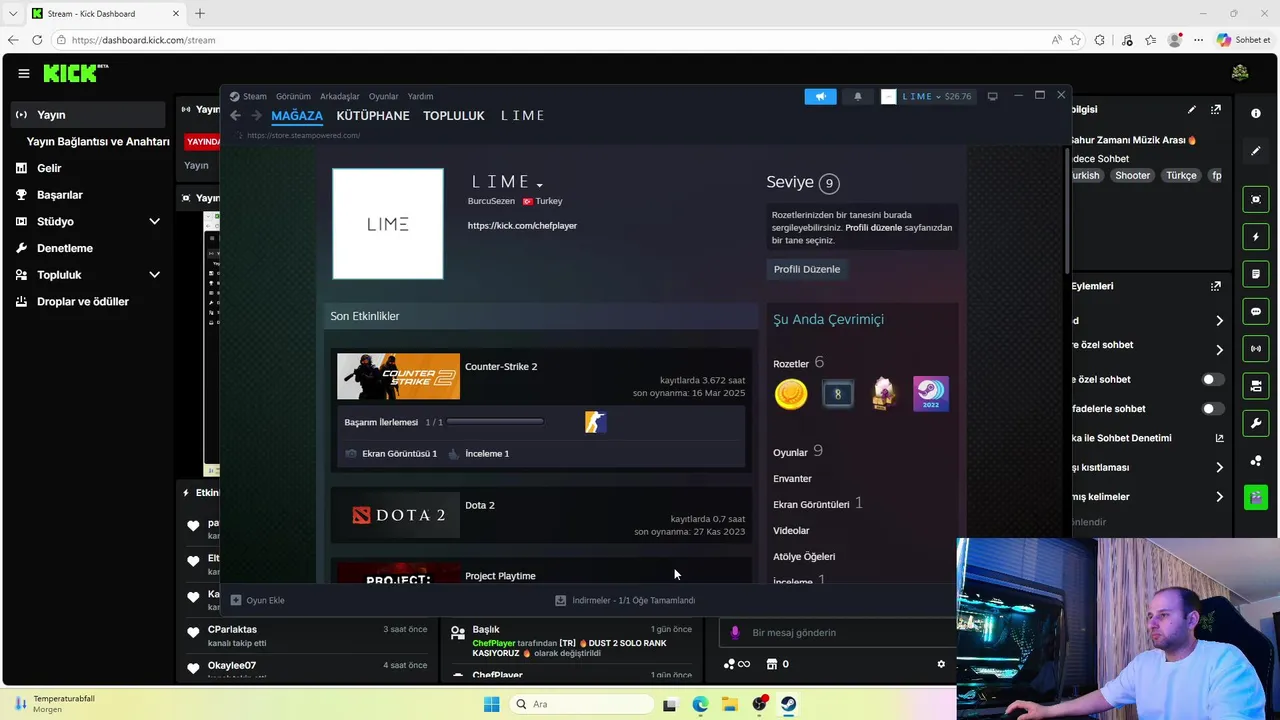Image resolution: width=1280 pixels, height=720 pixels.
Task: Switch to the MAĞAZA tab
Action: 297,116
